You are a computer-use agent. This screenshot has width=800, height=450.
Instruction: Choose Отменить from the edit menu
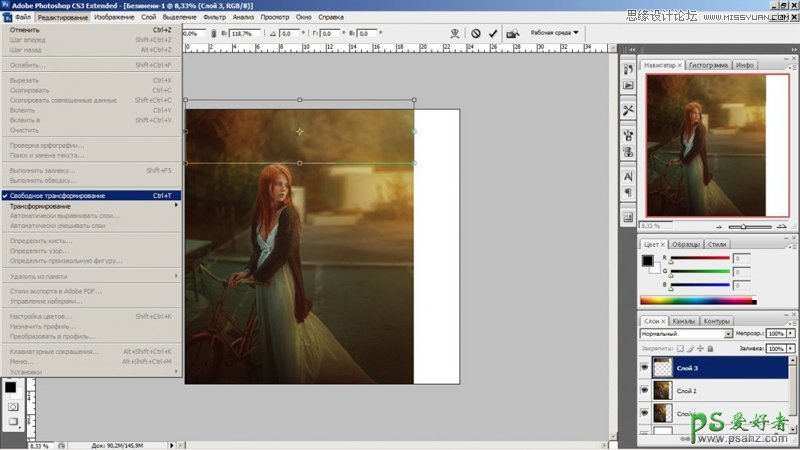click(x=25, y=30)
